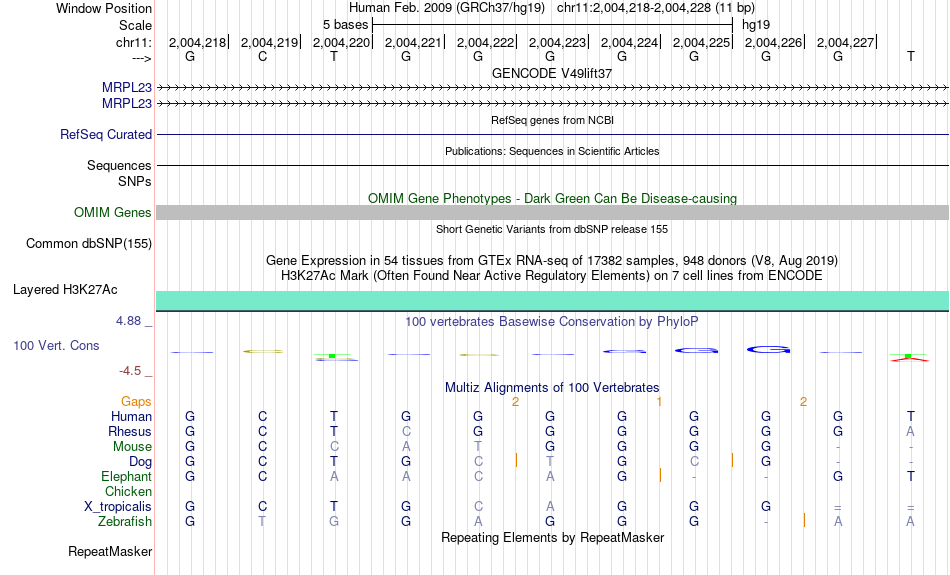Open the 100 Vert. Cons track label
Image resolution: width=950 pixels, height=575 pixels.
[x=56, y=345]
